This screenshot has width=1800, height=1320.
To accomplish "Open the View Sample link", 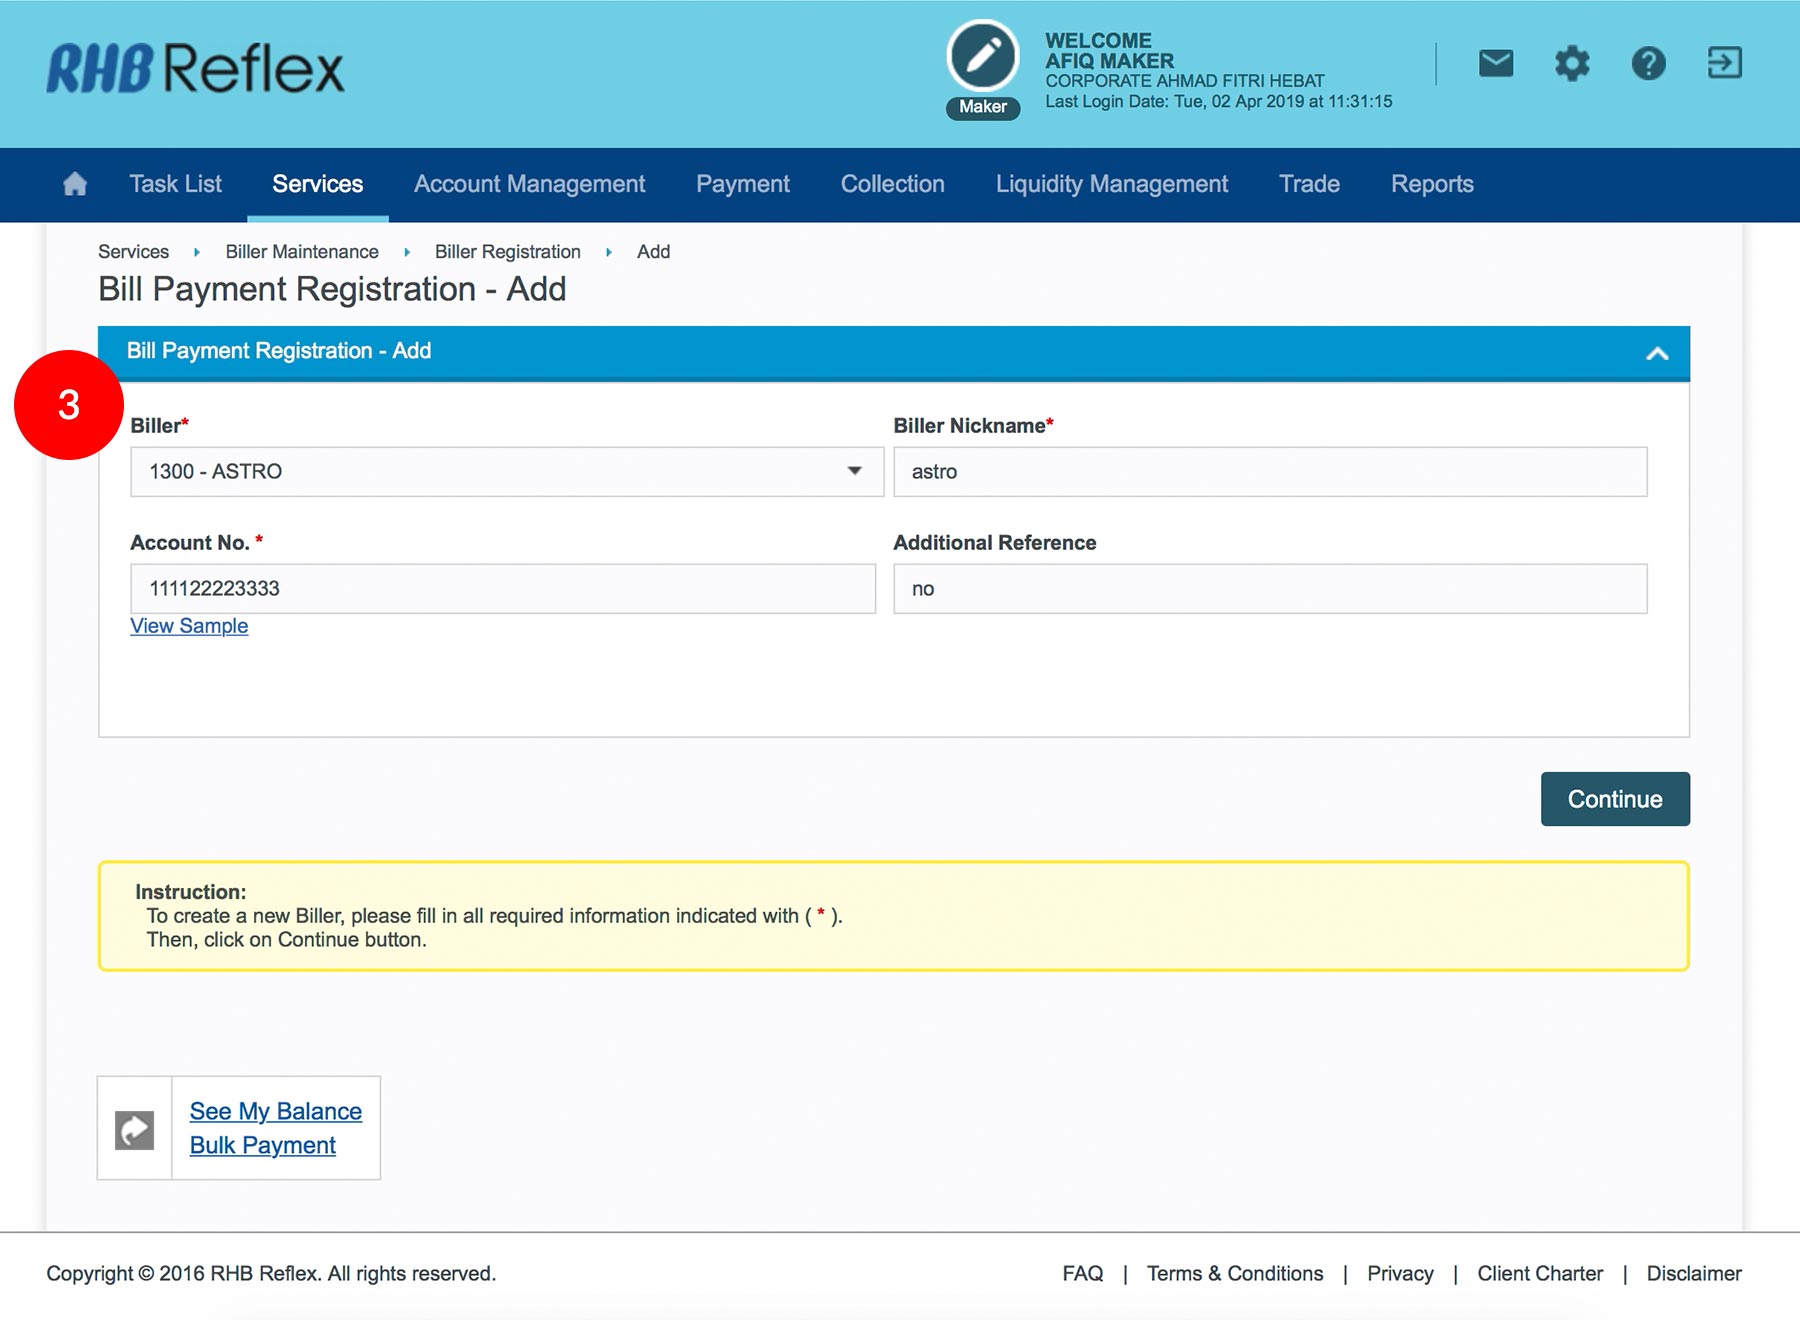I will click(x=189, y=626).
